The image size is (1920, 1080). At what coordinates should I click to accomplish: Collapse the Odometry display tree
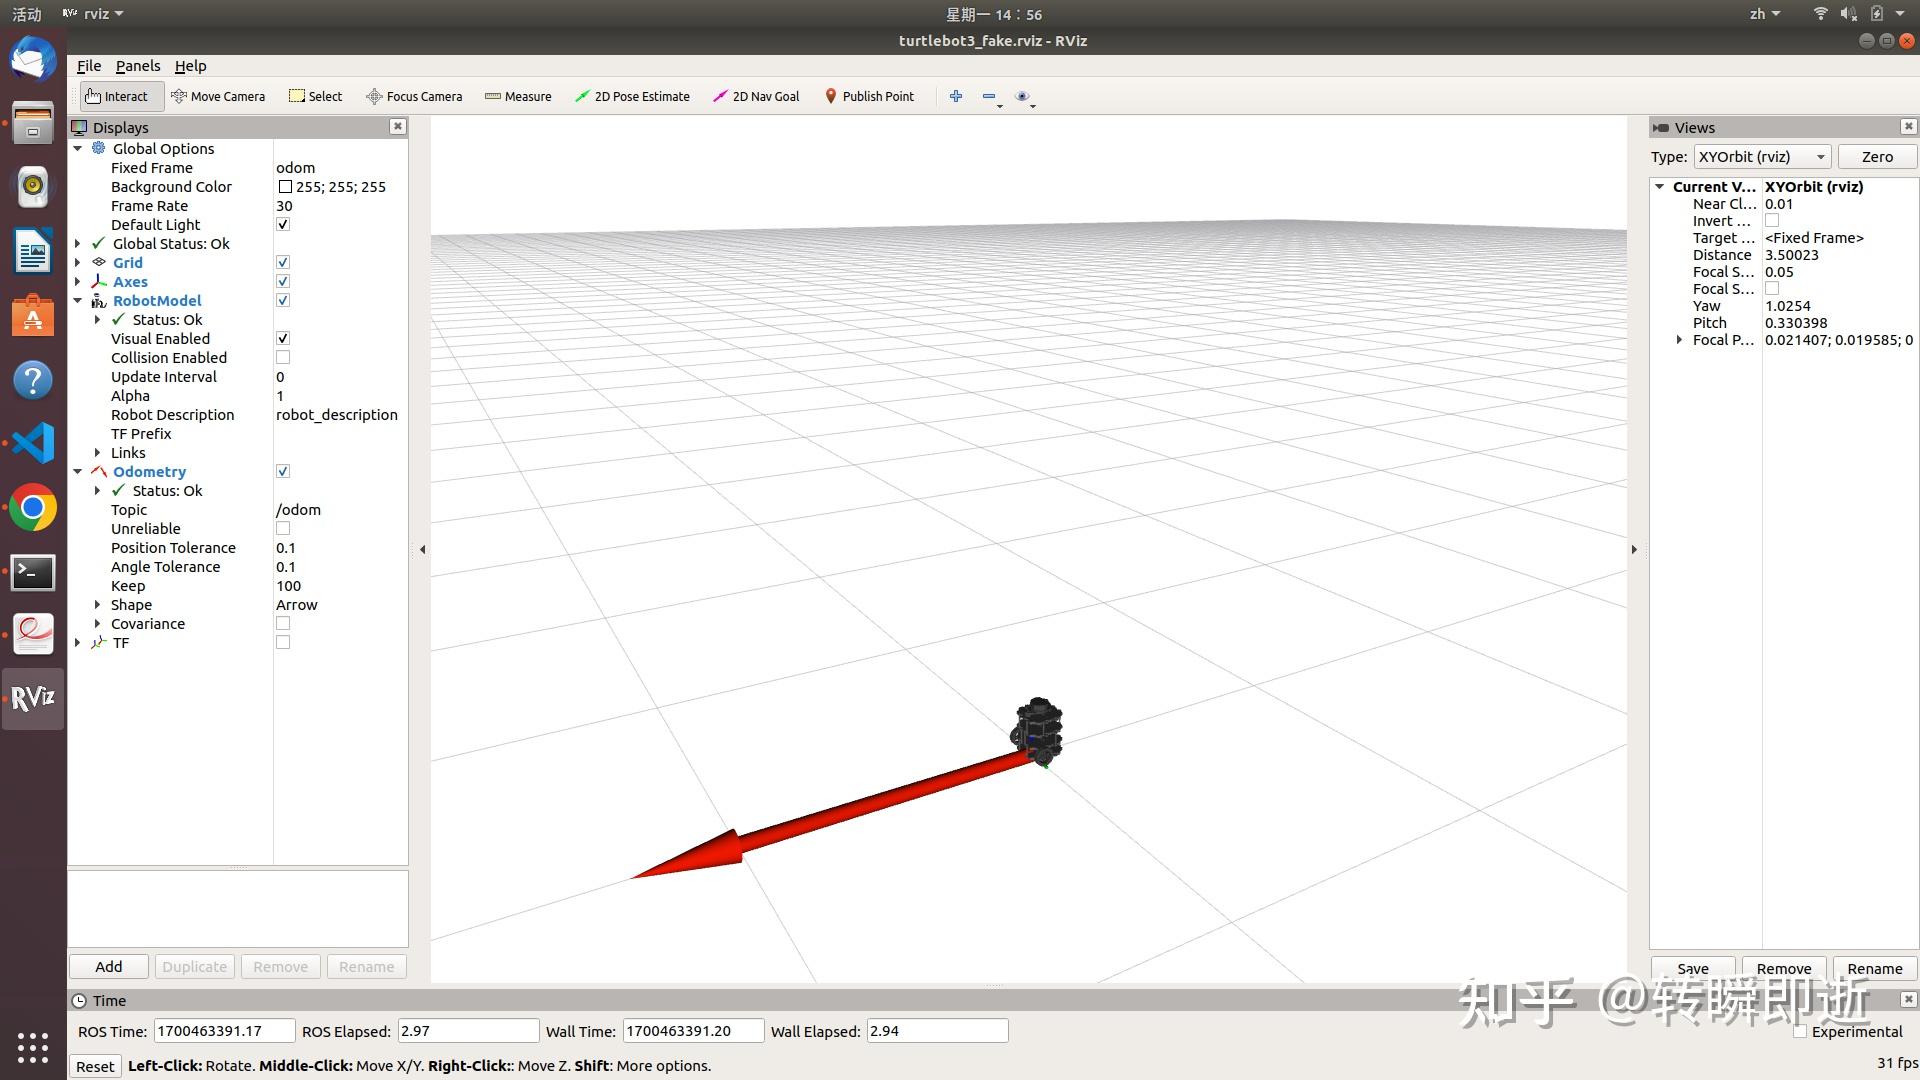tap(78, 471)
